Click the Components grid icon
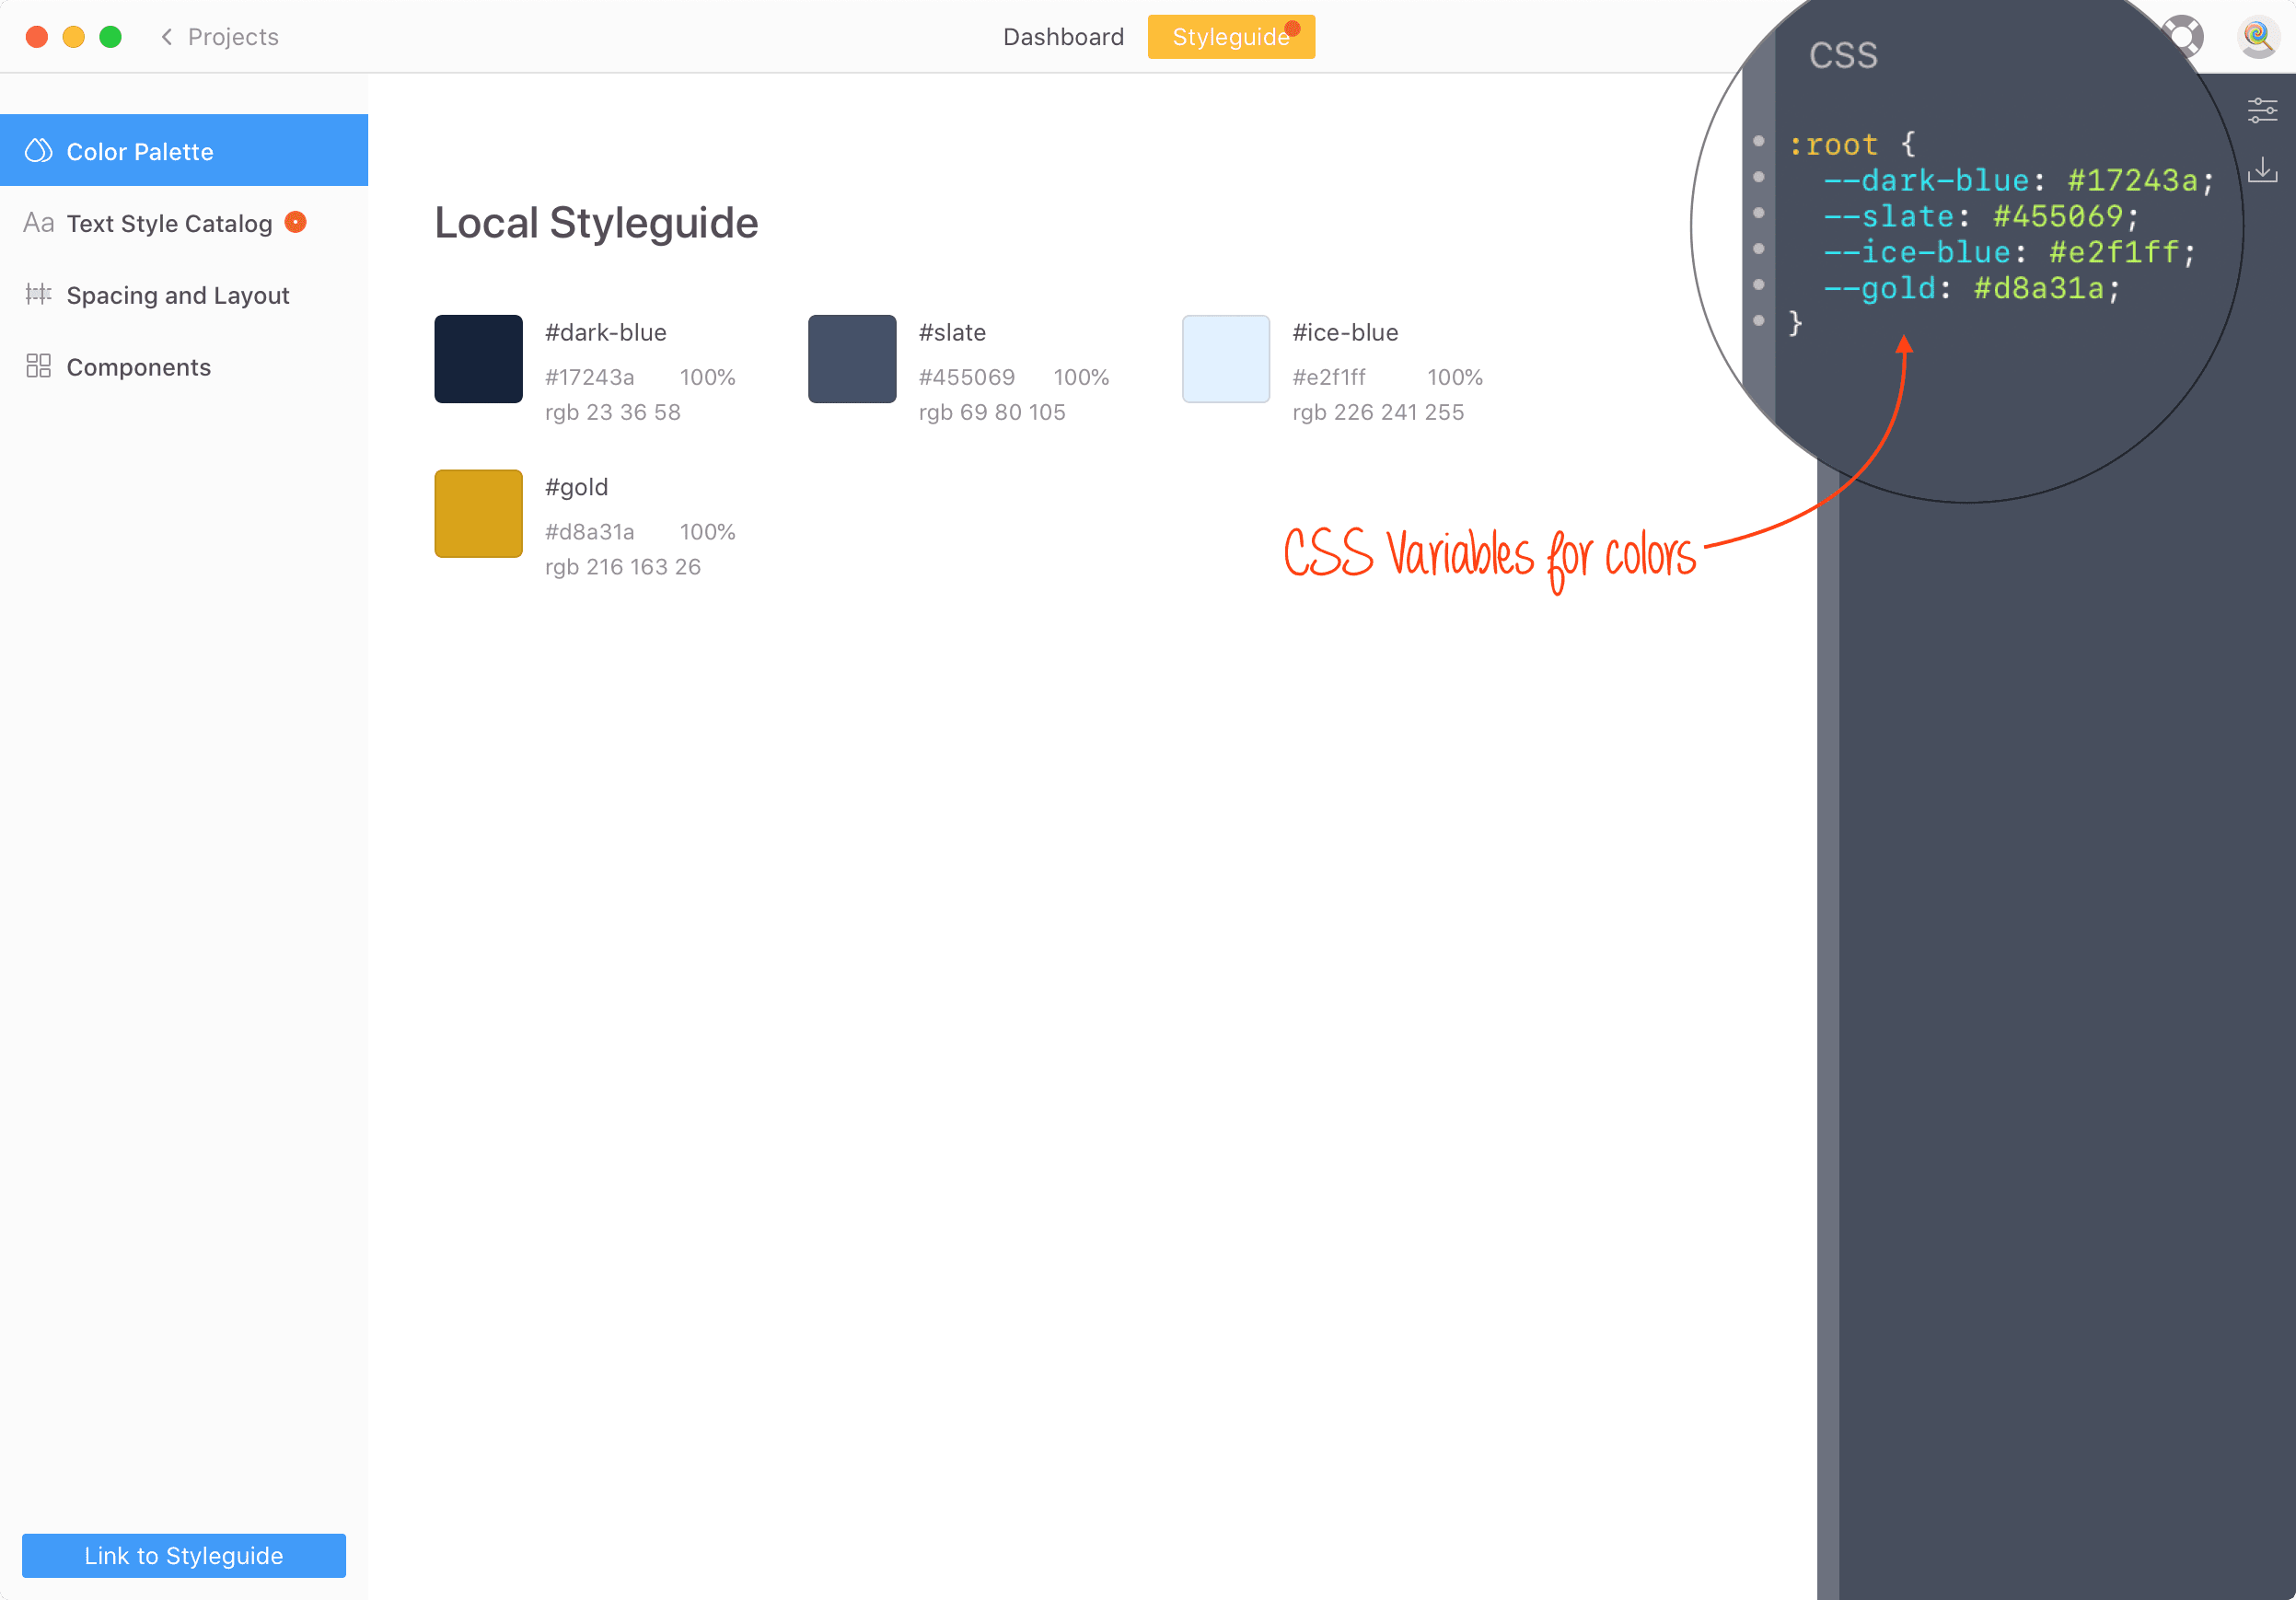 click(38, 366)
